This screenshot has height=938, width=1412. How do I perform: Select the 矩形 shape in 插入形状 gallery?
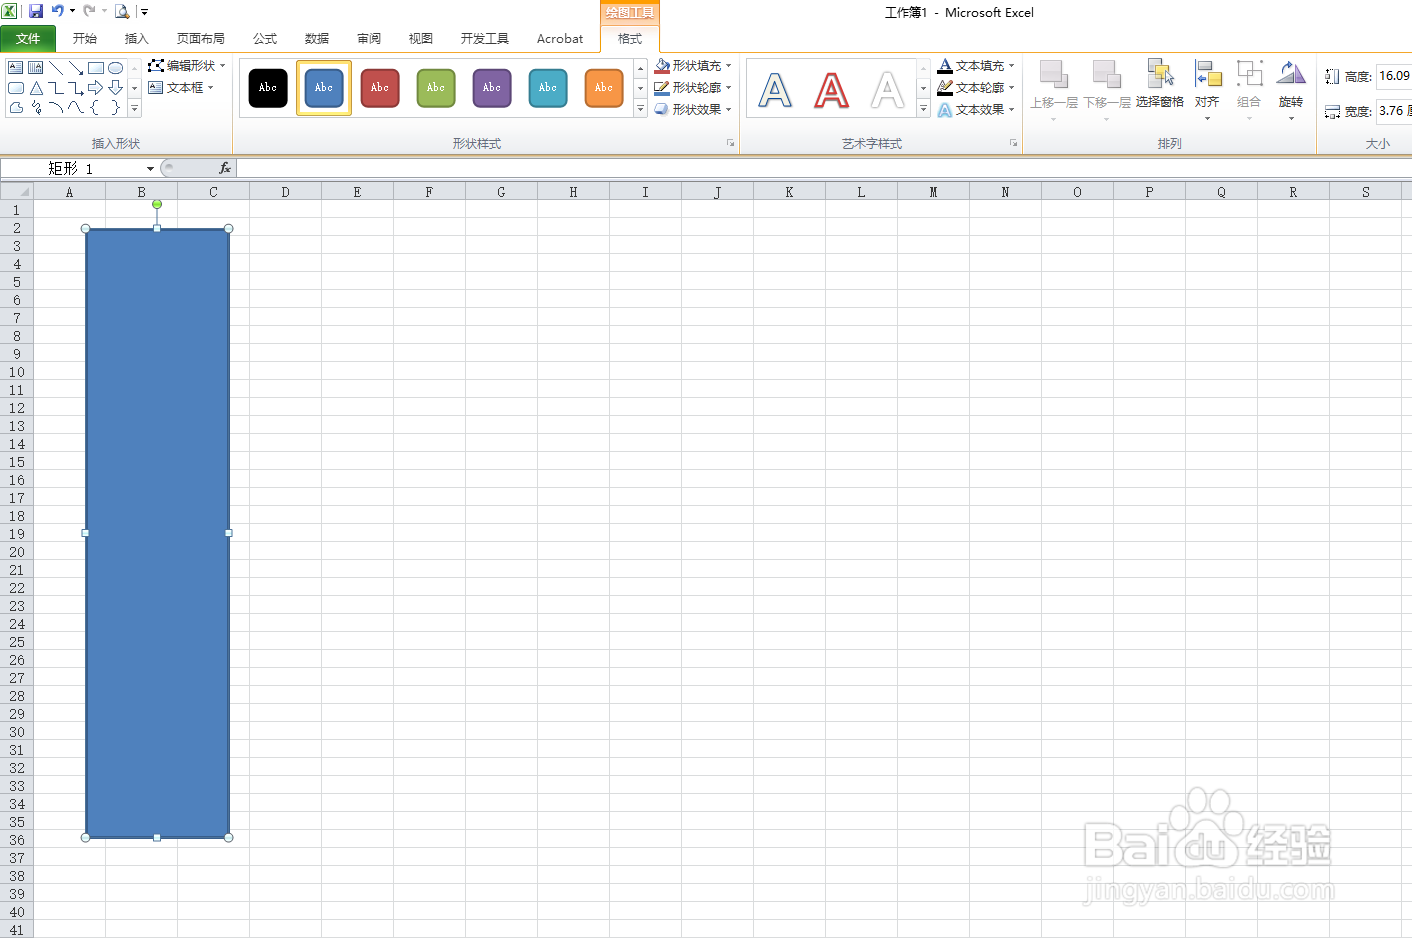[94, 67]
